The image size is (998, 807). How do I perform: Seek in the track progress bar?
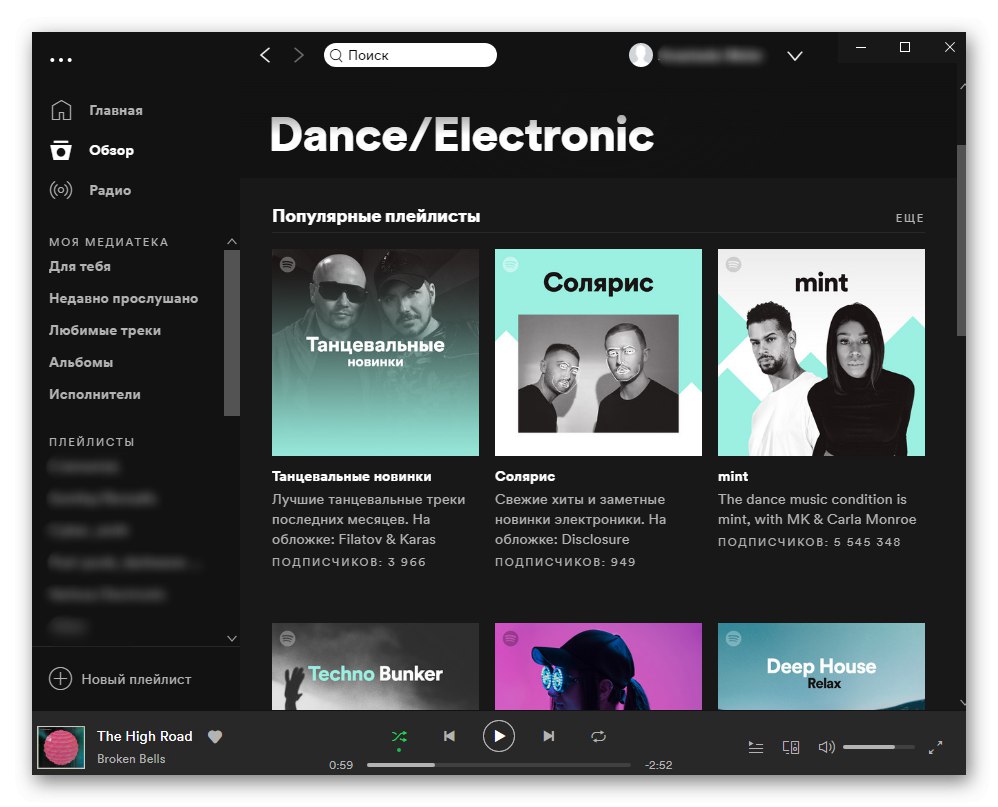coord(499,765)
